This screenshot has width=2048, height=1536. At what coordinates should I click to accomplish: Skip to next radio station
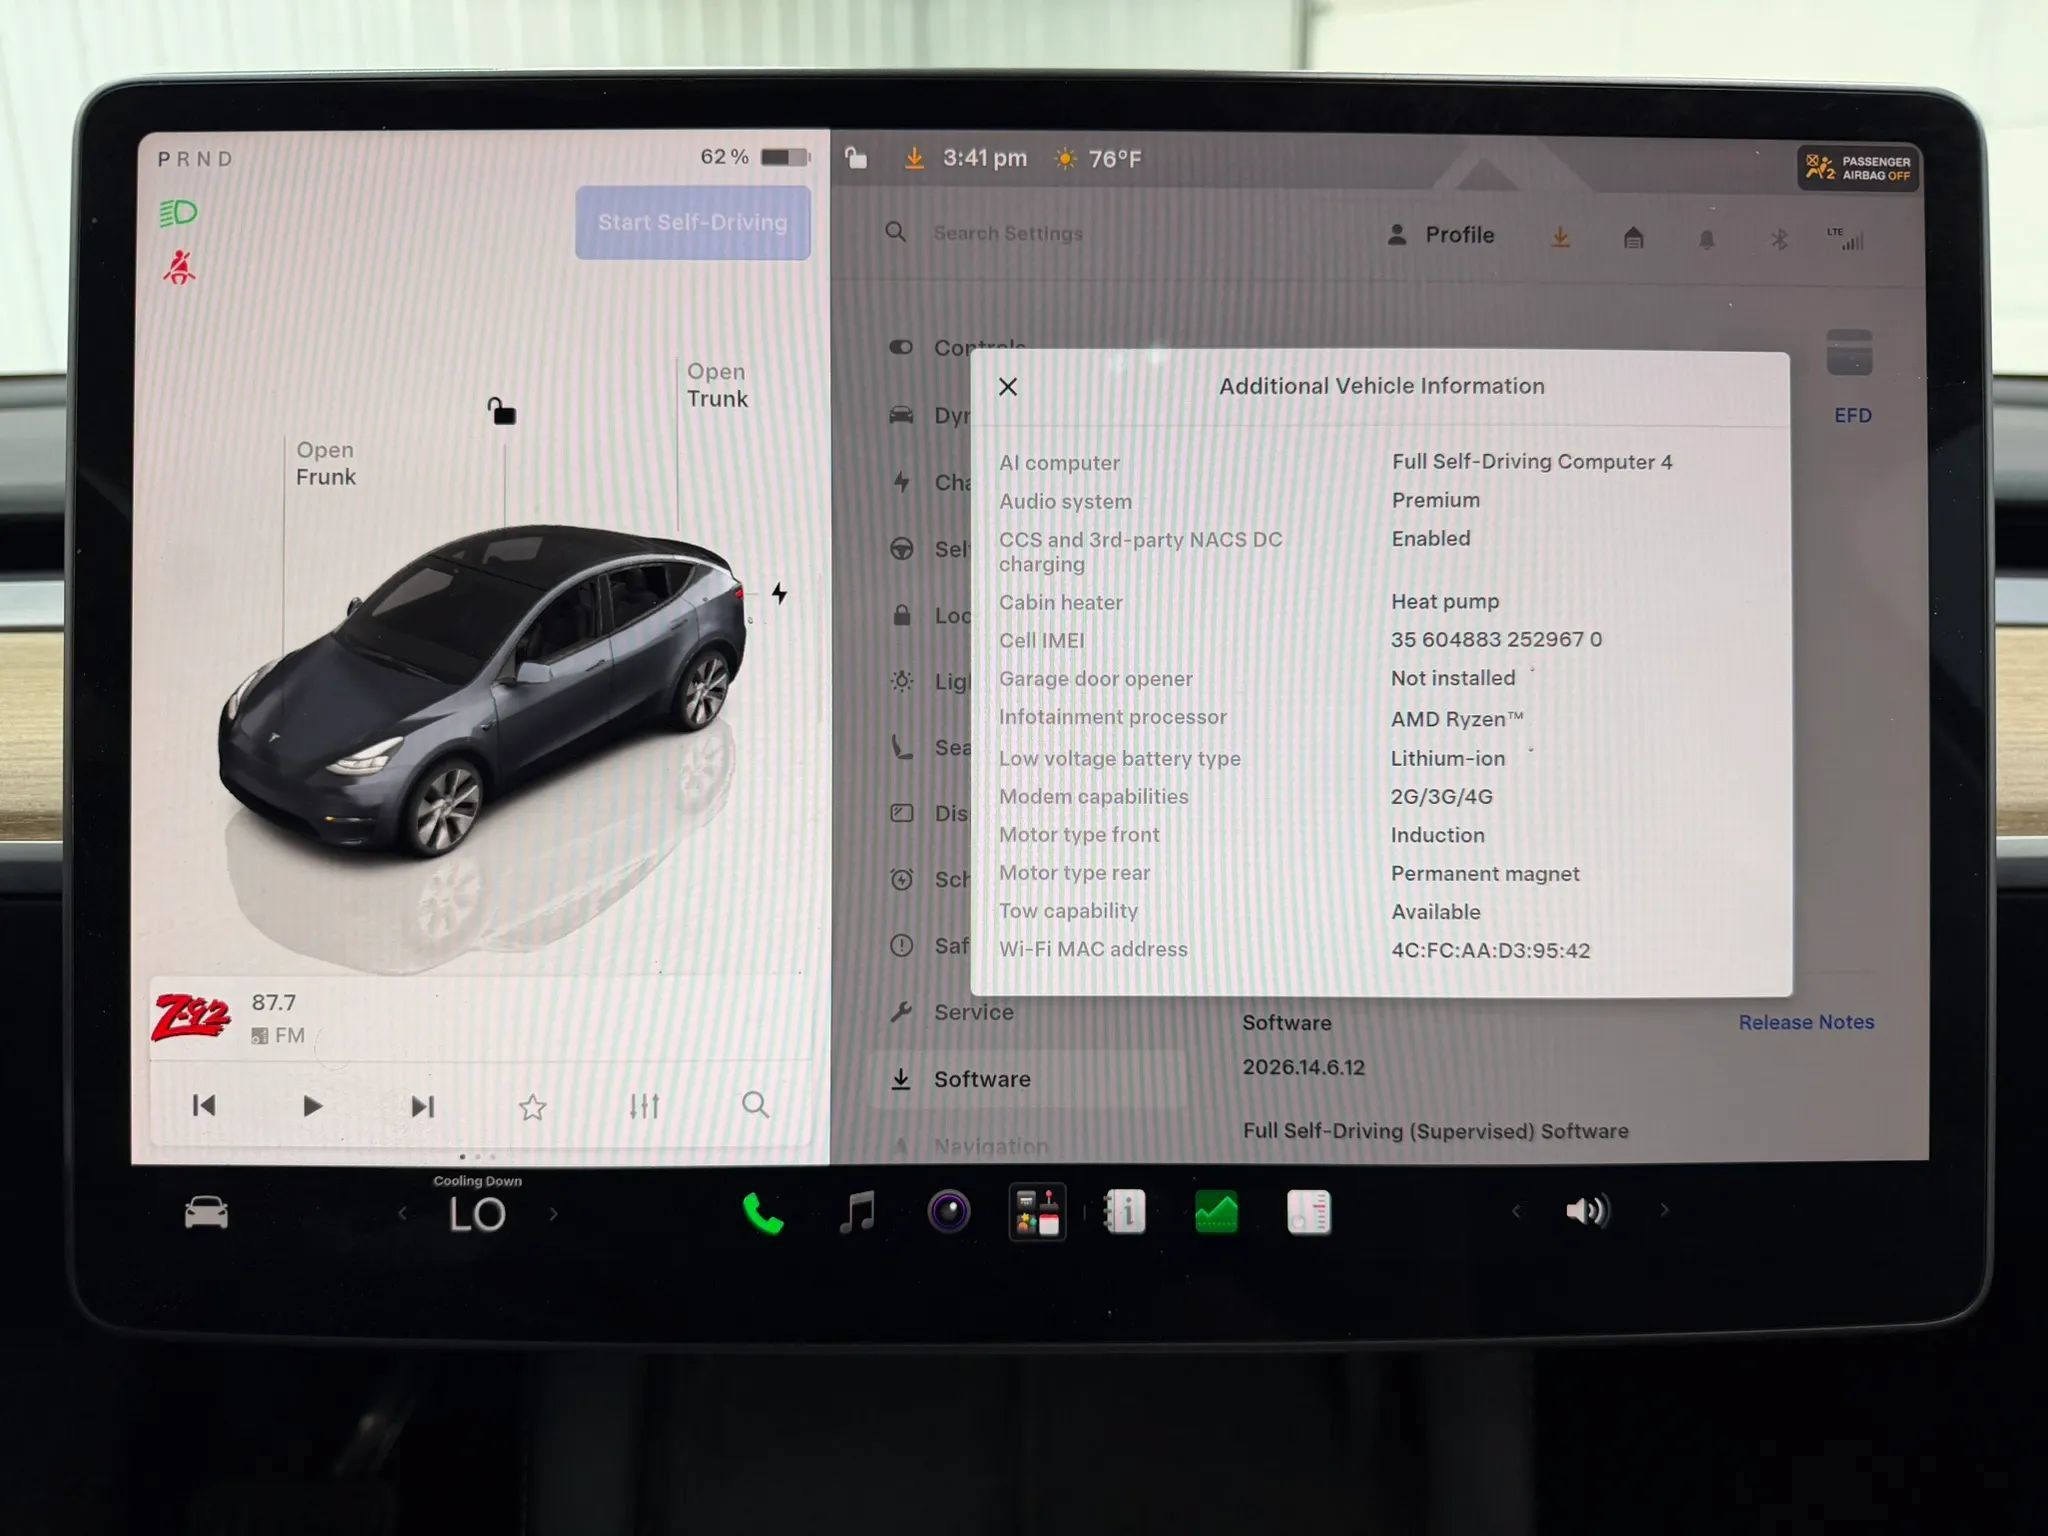click(422, 1106)
